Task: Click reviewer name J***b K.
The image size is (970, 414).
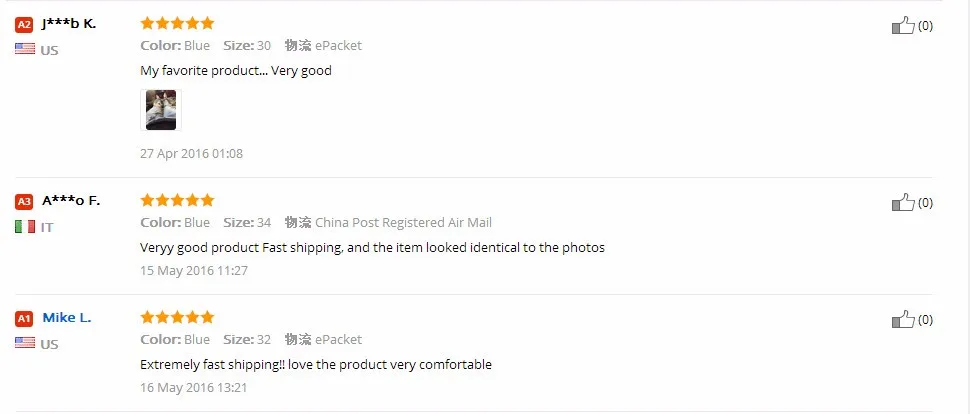Action: click(x=69, y=24)
